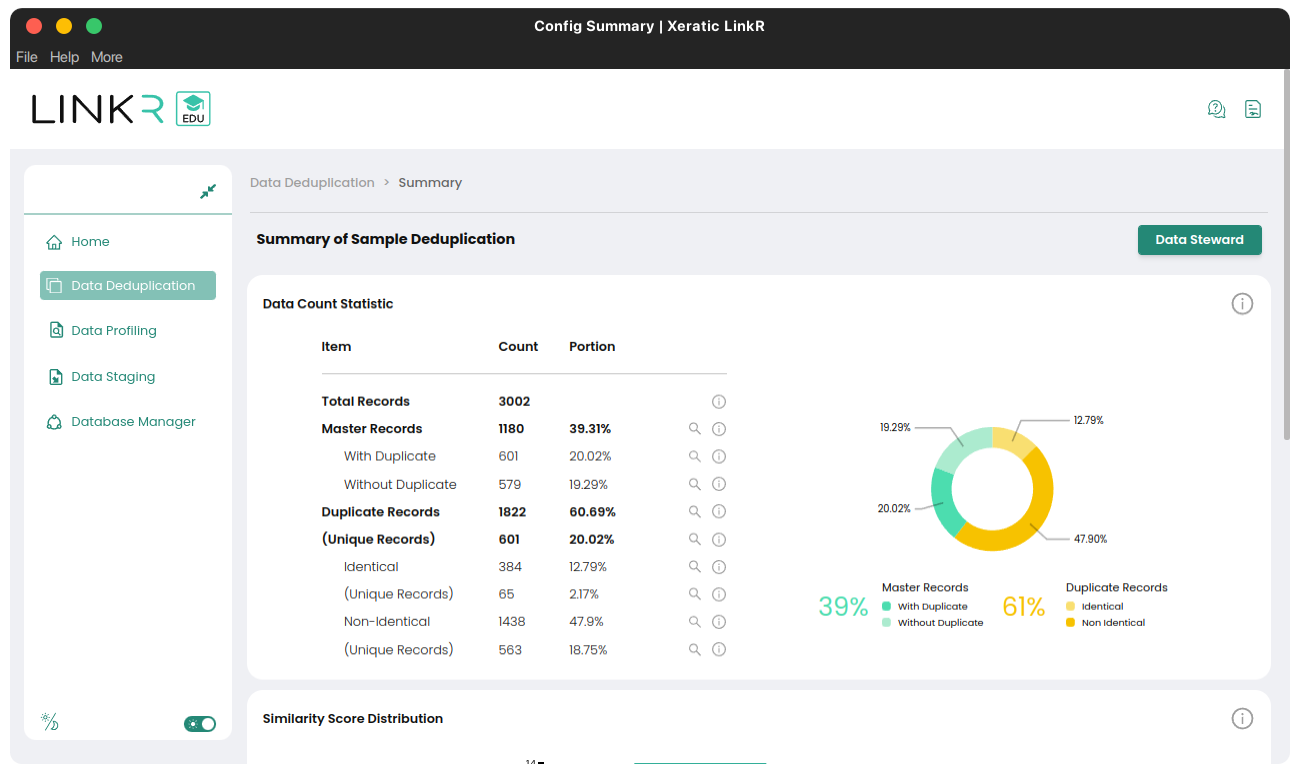Click the language switch icon in sidebar
The height and width of the screenshot is (774, 1300).
tap(49, 722)
